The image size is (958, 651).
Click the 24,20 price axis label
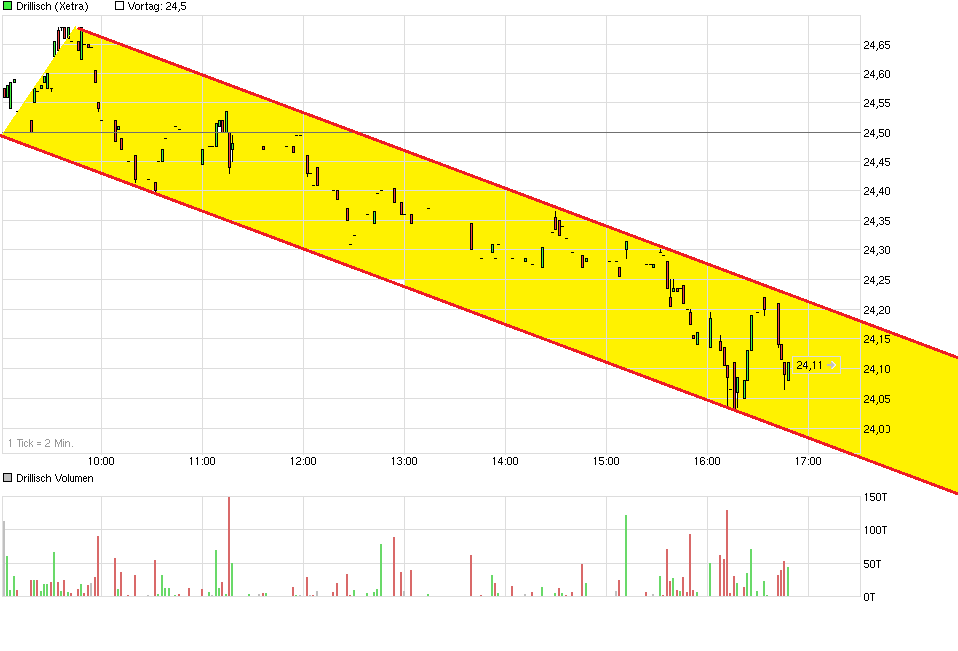click(876, 310)
